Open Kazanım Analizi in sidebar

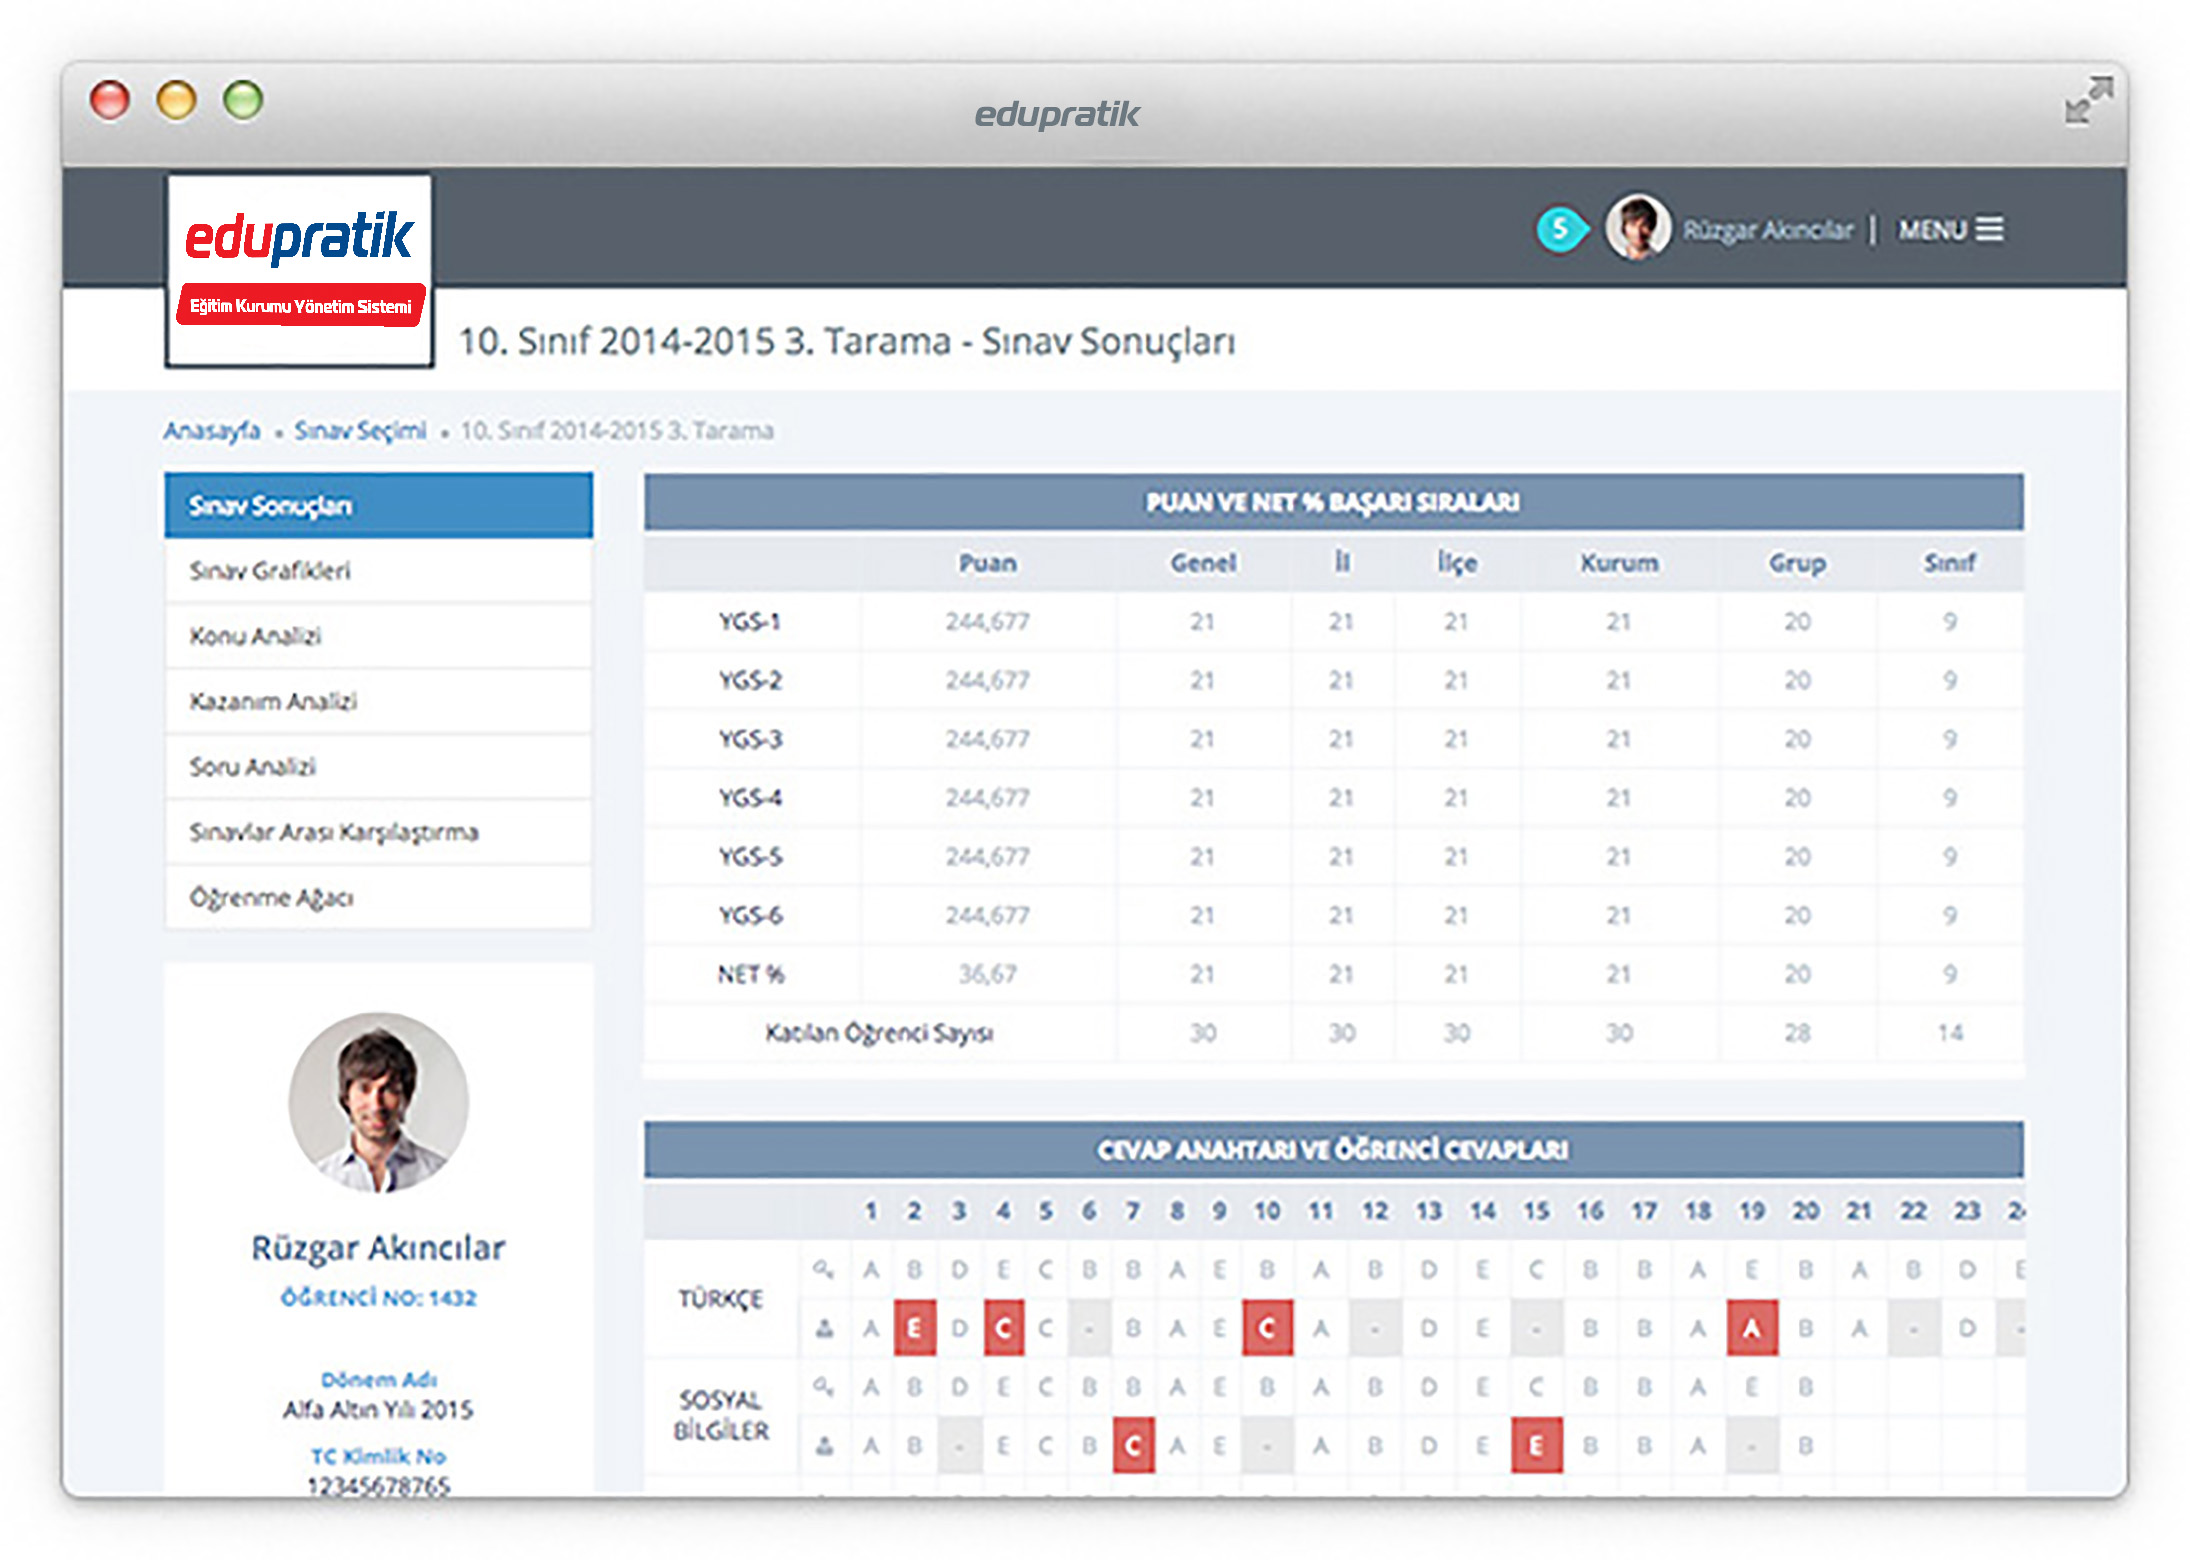tap(379, 701)
